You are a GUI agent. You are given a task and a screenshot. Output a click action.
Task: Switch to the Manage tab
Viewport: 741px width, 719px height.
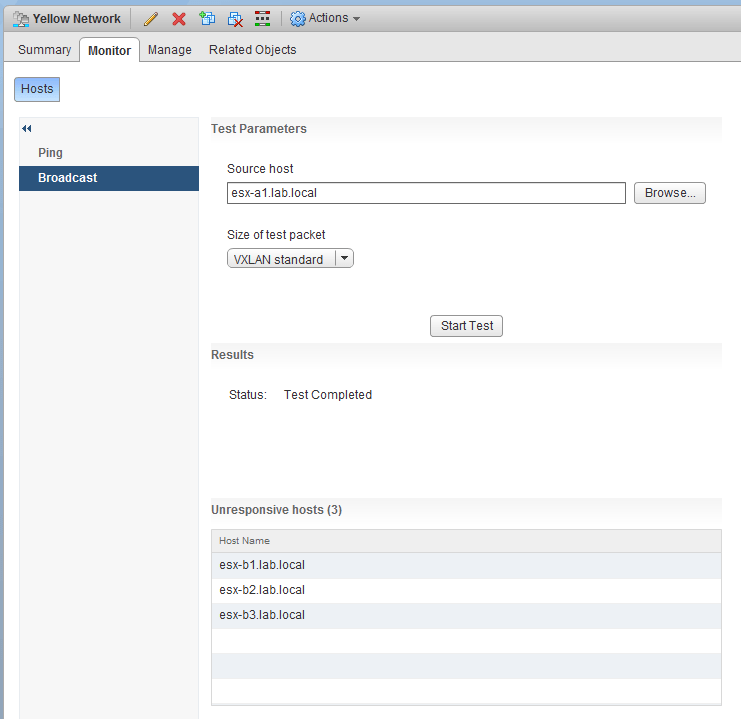click(169, 50)
